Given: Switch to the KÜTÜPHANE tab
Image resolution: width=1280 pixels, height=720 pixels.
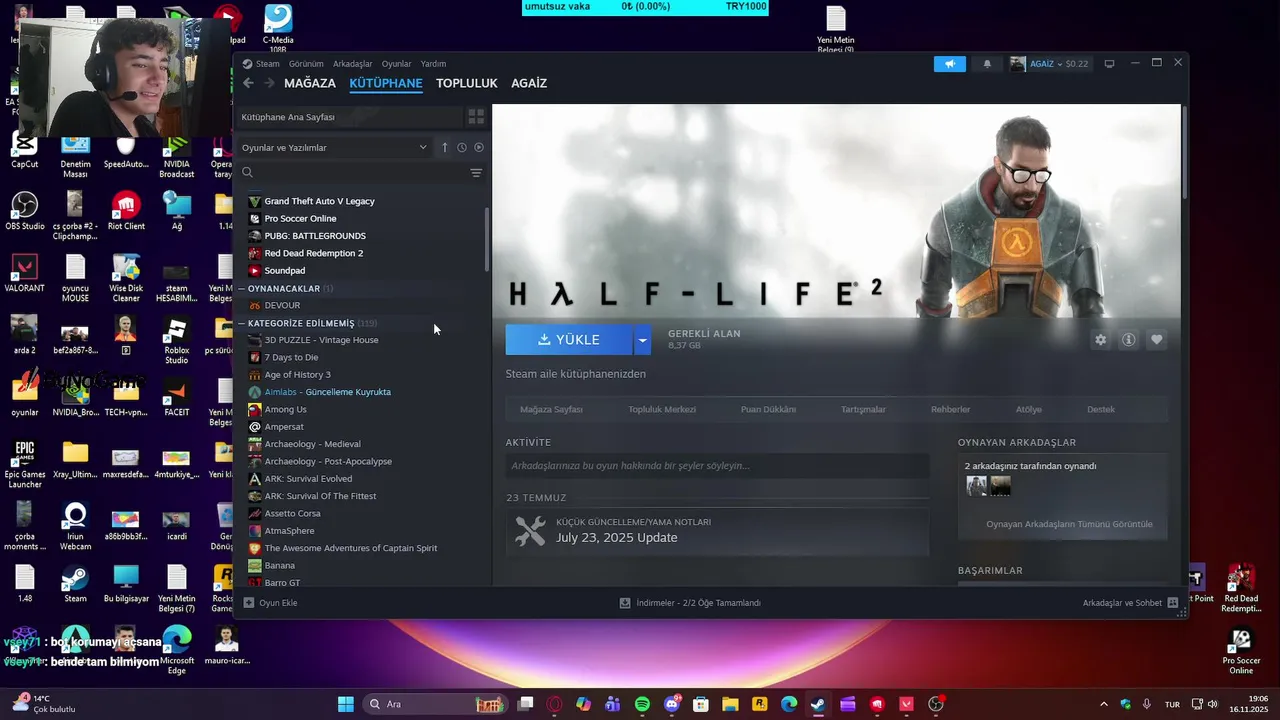Looking at the screenshot, I should [x=386, y=83].
